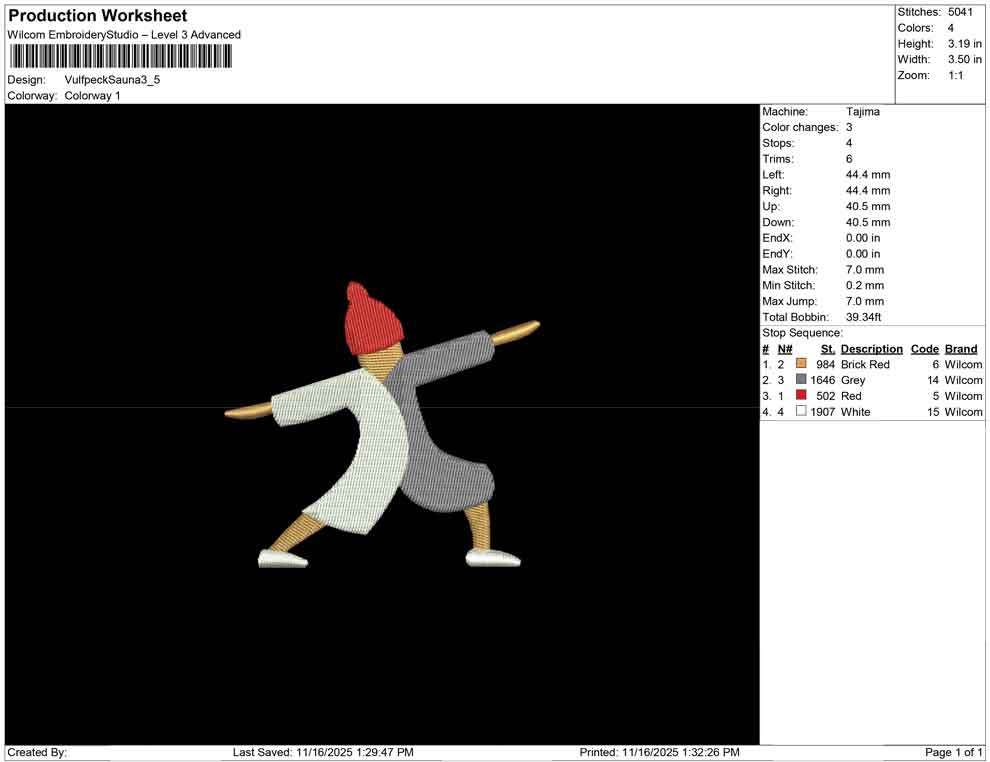Click the Production Worksheet title

pos(97,16)
